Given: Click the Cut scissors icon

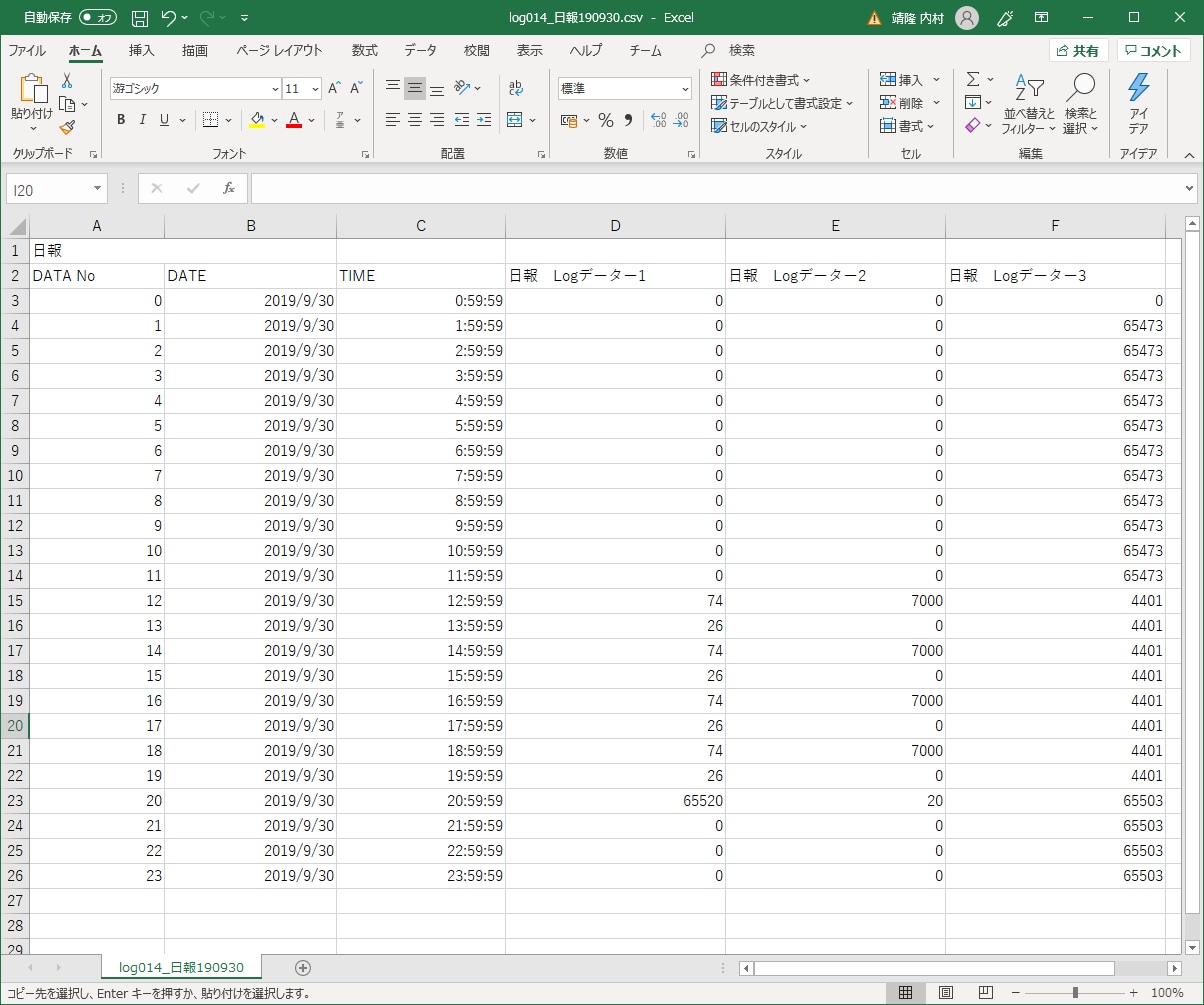Looking at the screenshot, I should coord(67,81).
